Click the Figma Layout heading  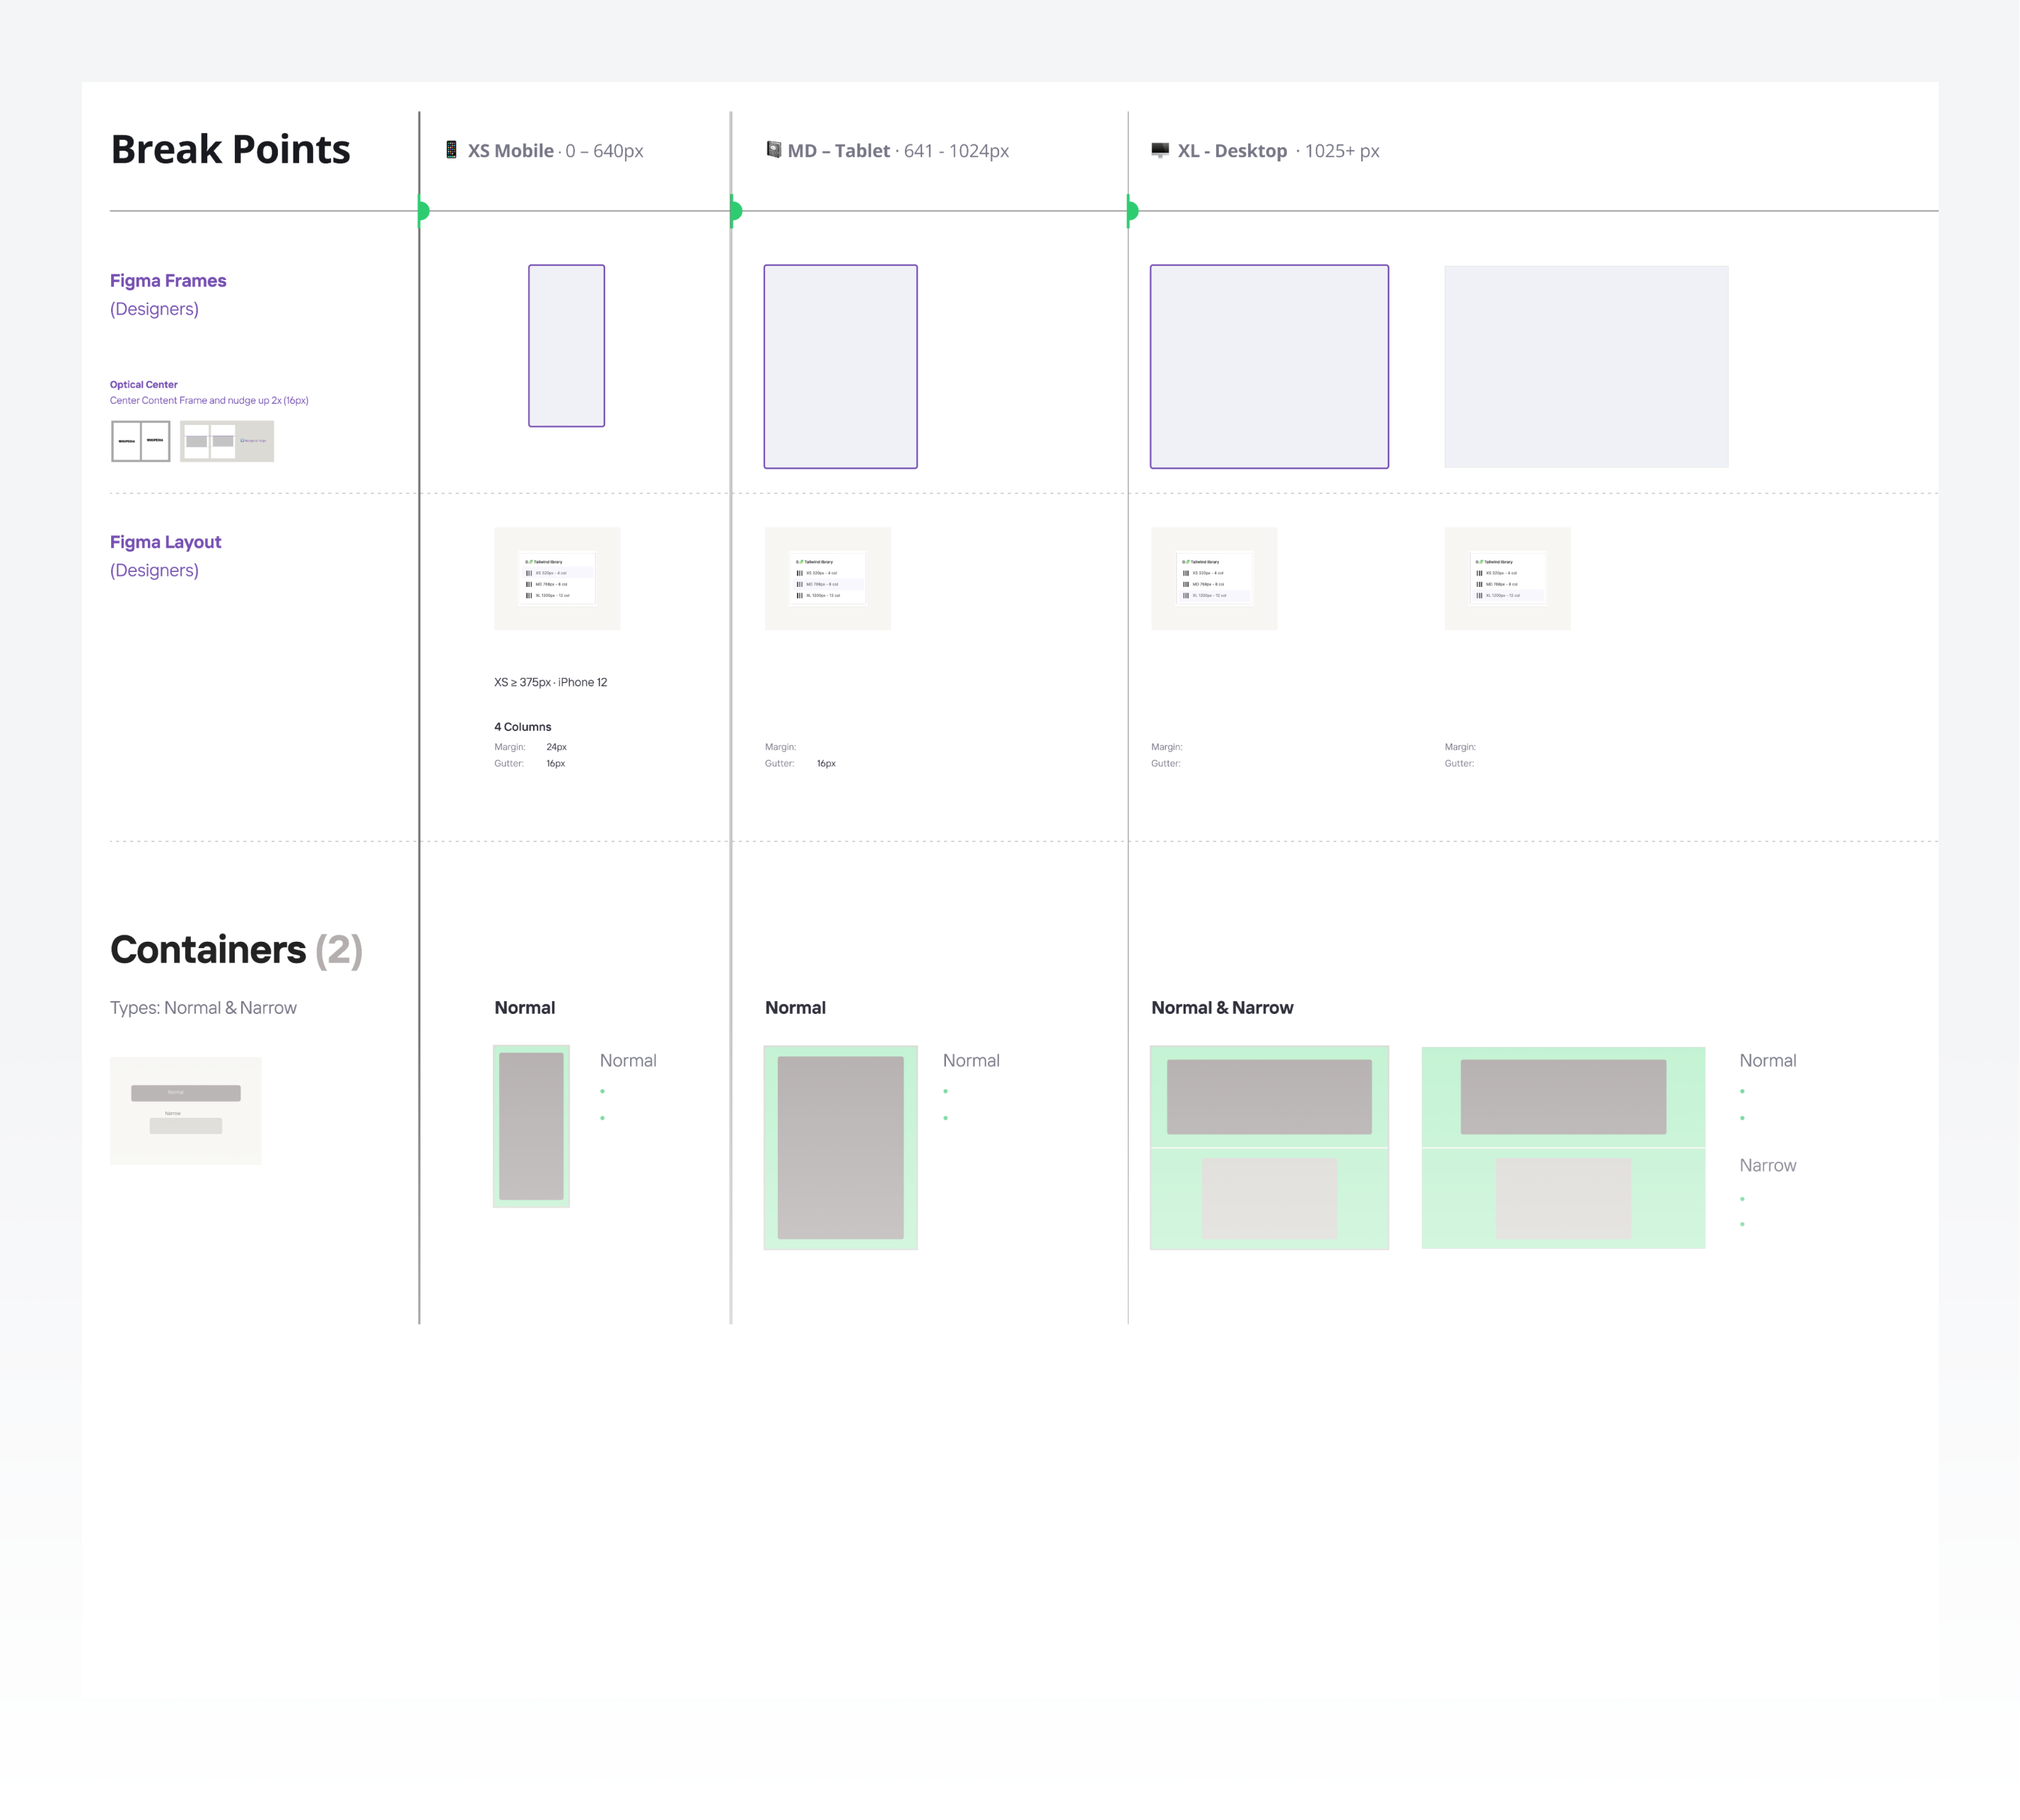[x=165, y=542]
